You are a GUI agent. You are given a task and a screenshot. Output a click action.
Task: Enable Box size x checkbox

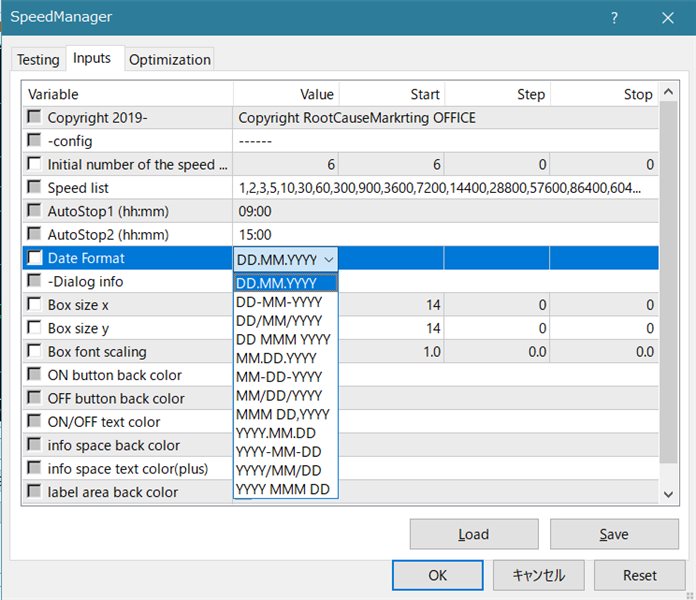point(34,304)
